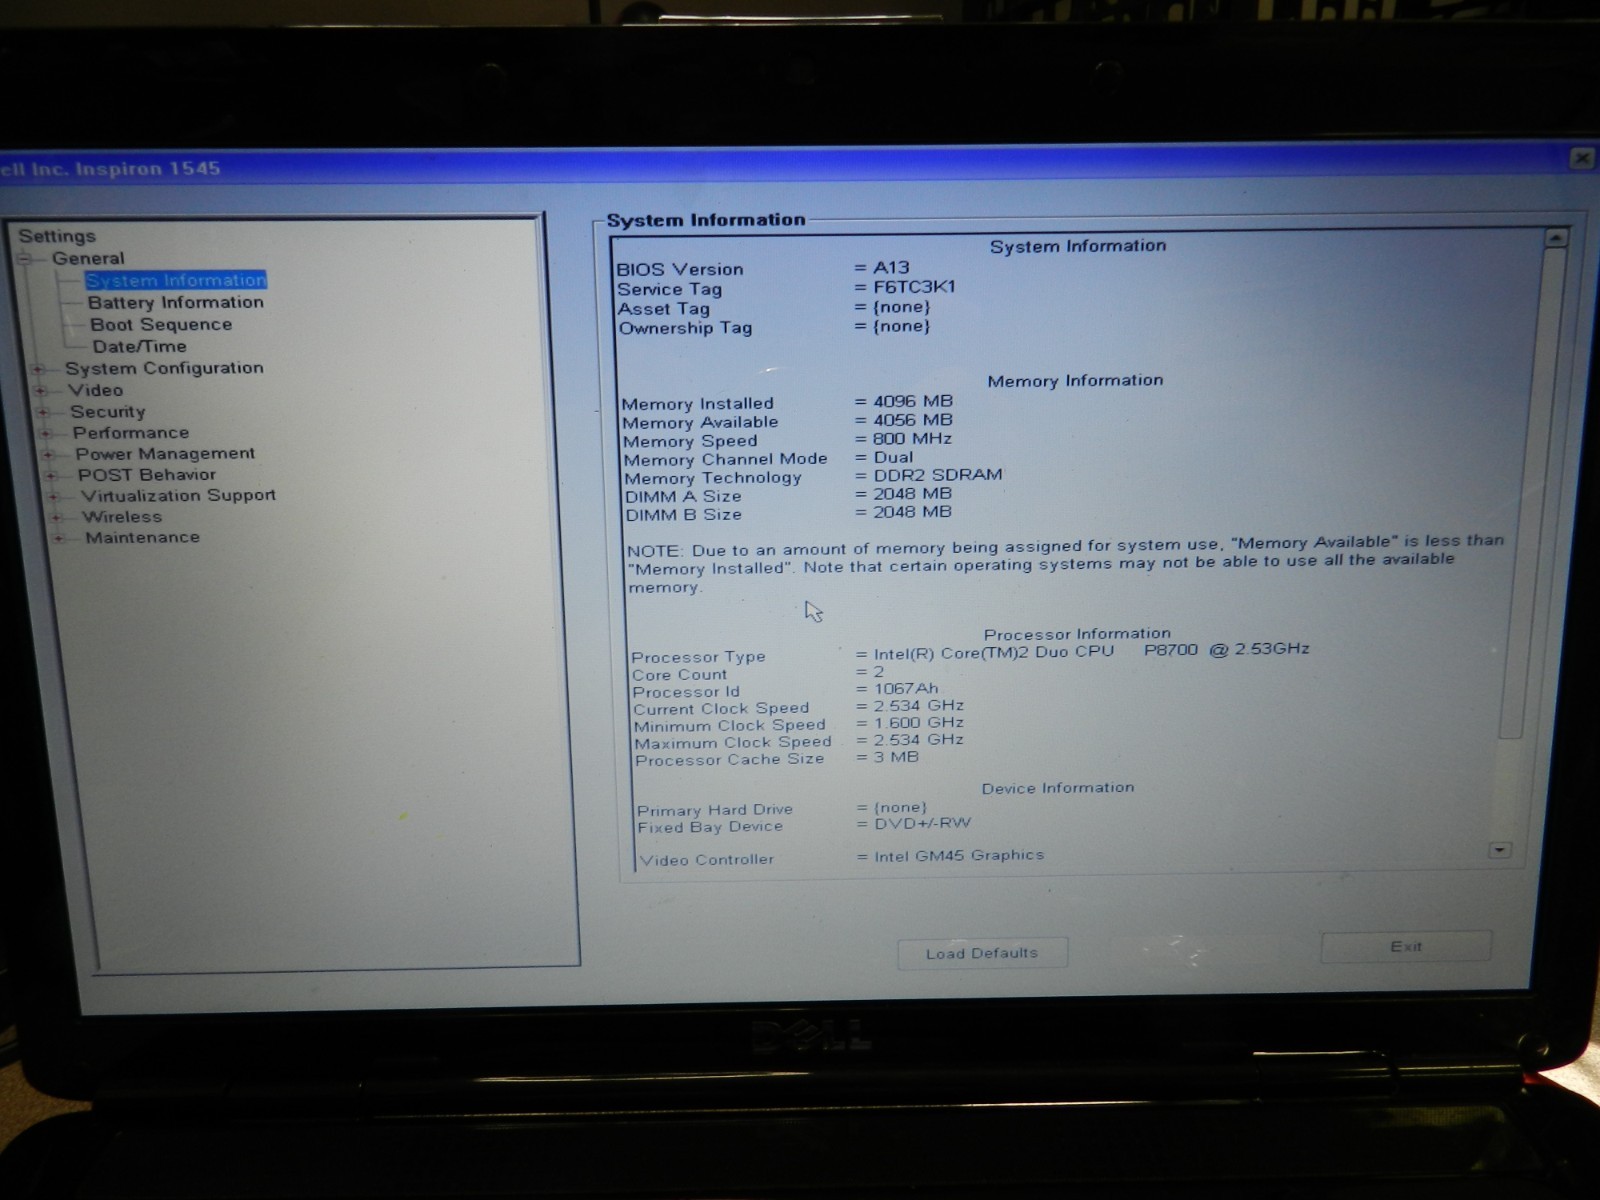Click the Core Count label

[x=679, y=675]
